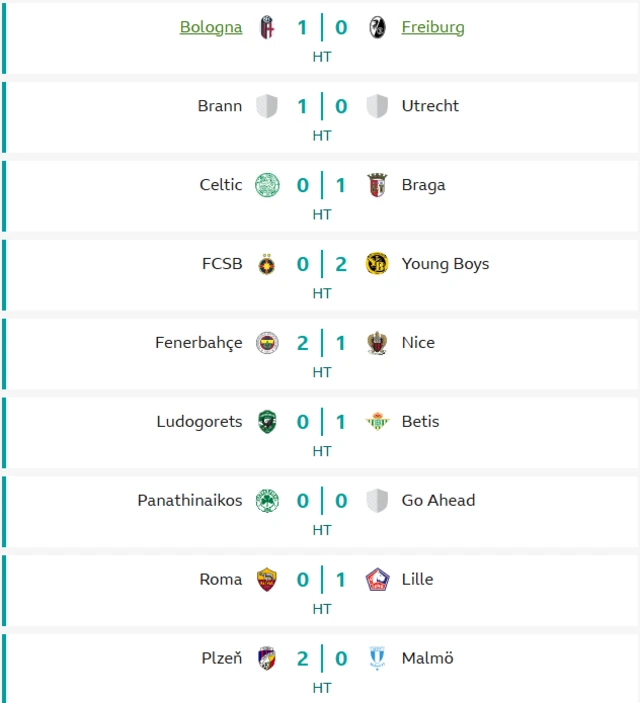Viewport: 640px width, 703px height.
Task: Click the Plzeň club crest
Action: pyautogui.click(x=266, y=659)
